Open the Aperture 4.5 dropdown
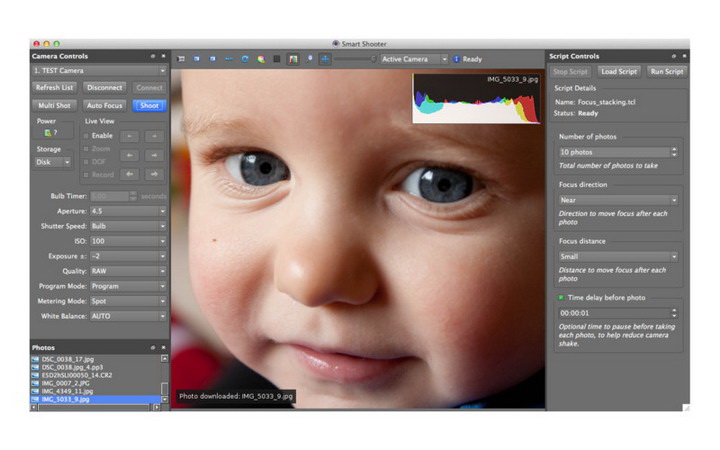The image size is (720, 450). 128,211
